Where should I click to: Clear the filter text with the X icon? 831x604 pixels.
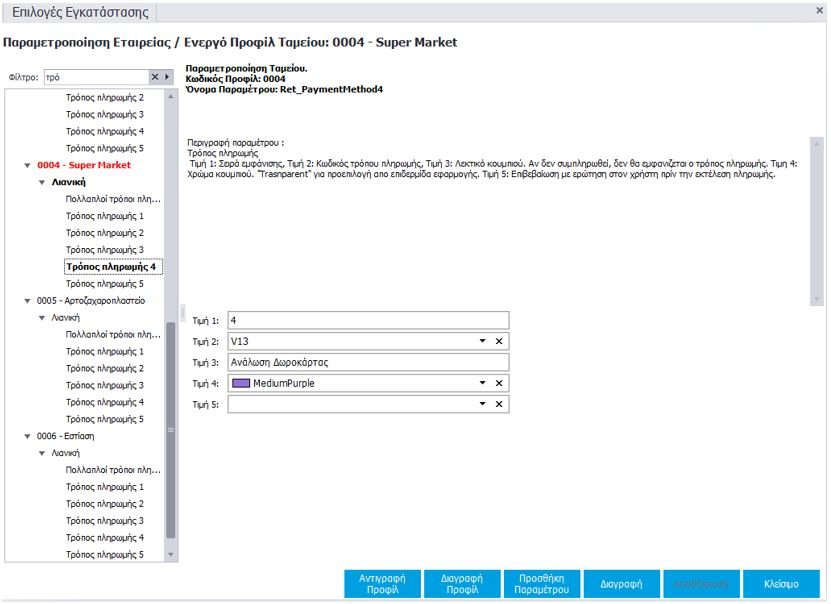coord(155,77)
